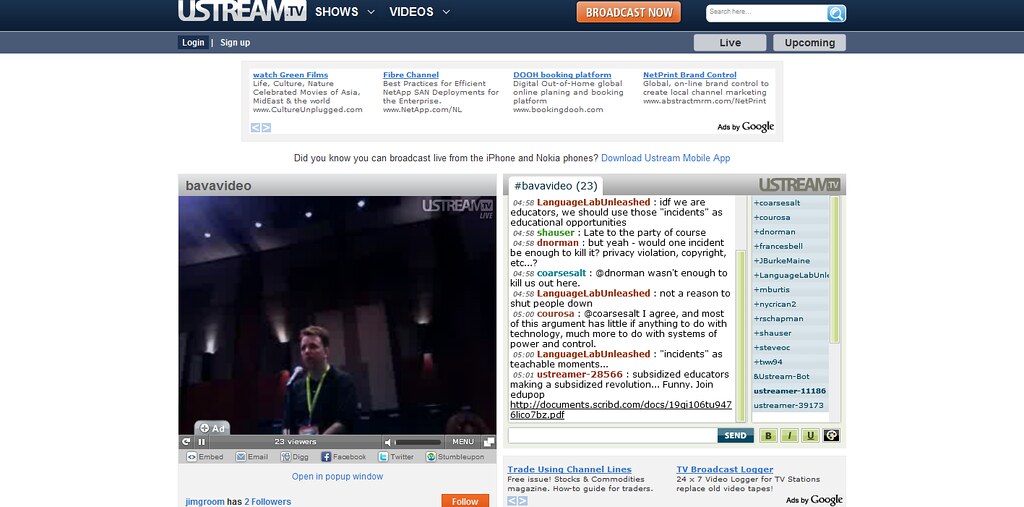Image resolution: width=1024 pixels, height=507 pixels.
Task: Click the refresh stream icon in player
Action: (x=186, y=442)
